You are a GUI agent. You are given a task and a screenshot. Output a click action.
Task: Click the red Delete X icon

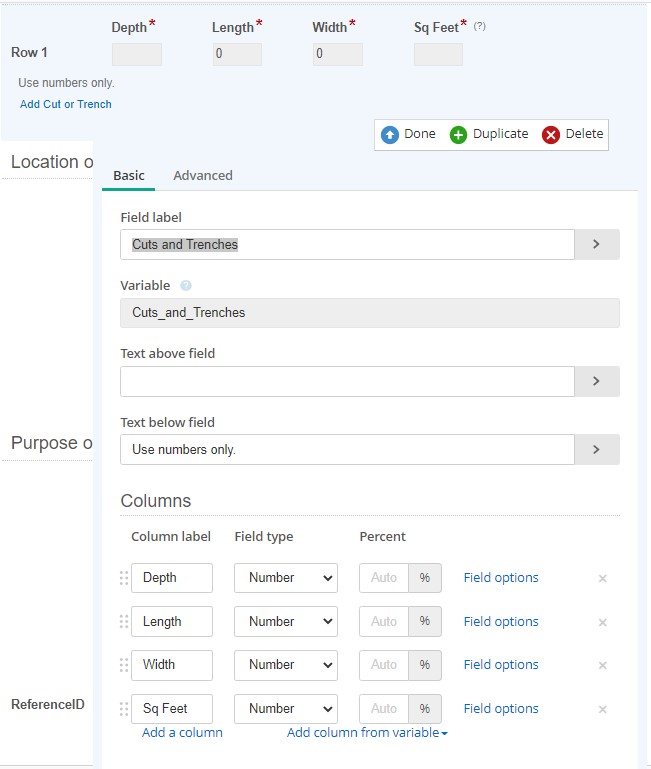(x=551, y=134)
